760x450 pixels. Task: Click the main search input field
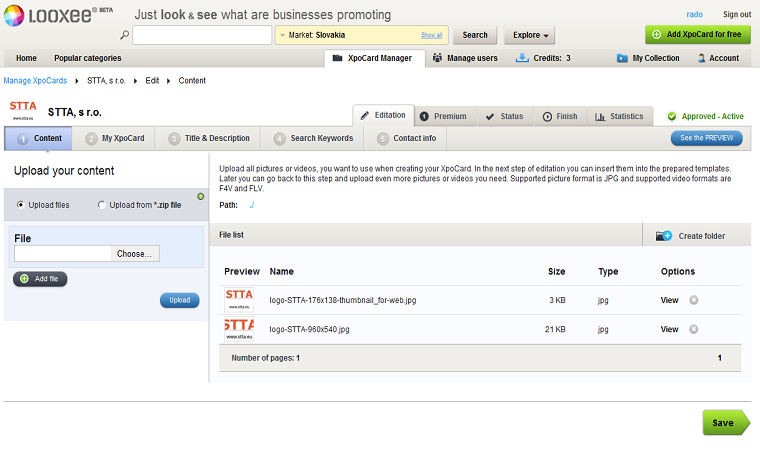(202, 35)
